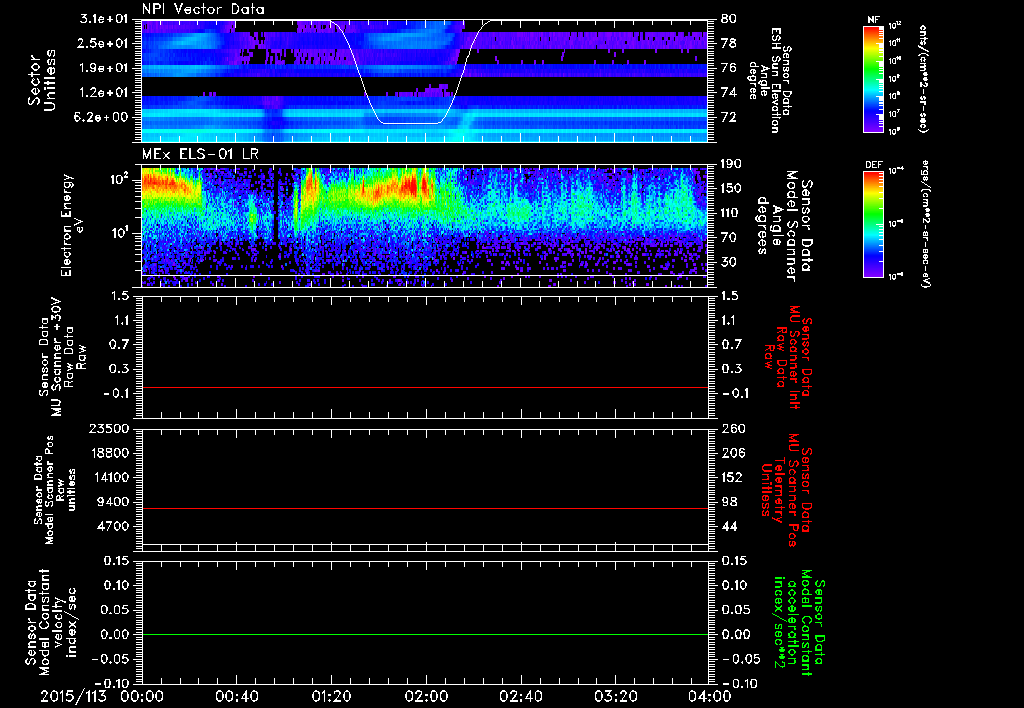Click the "01:20" time tick label

point(330,696)
